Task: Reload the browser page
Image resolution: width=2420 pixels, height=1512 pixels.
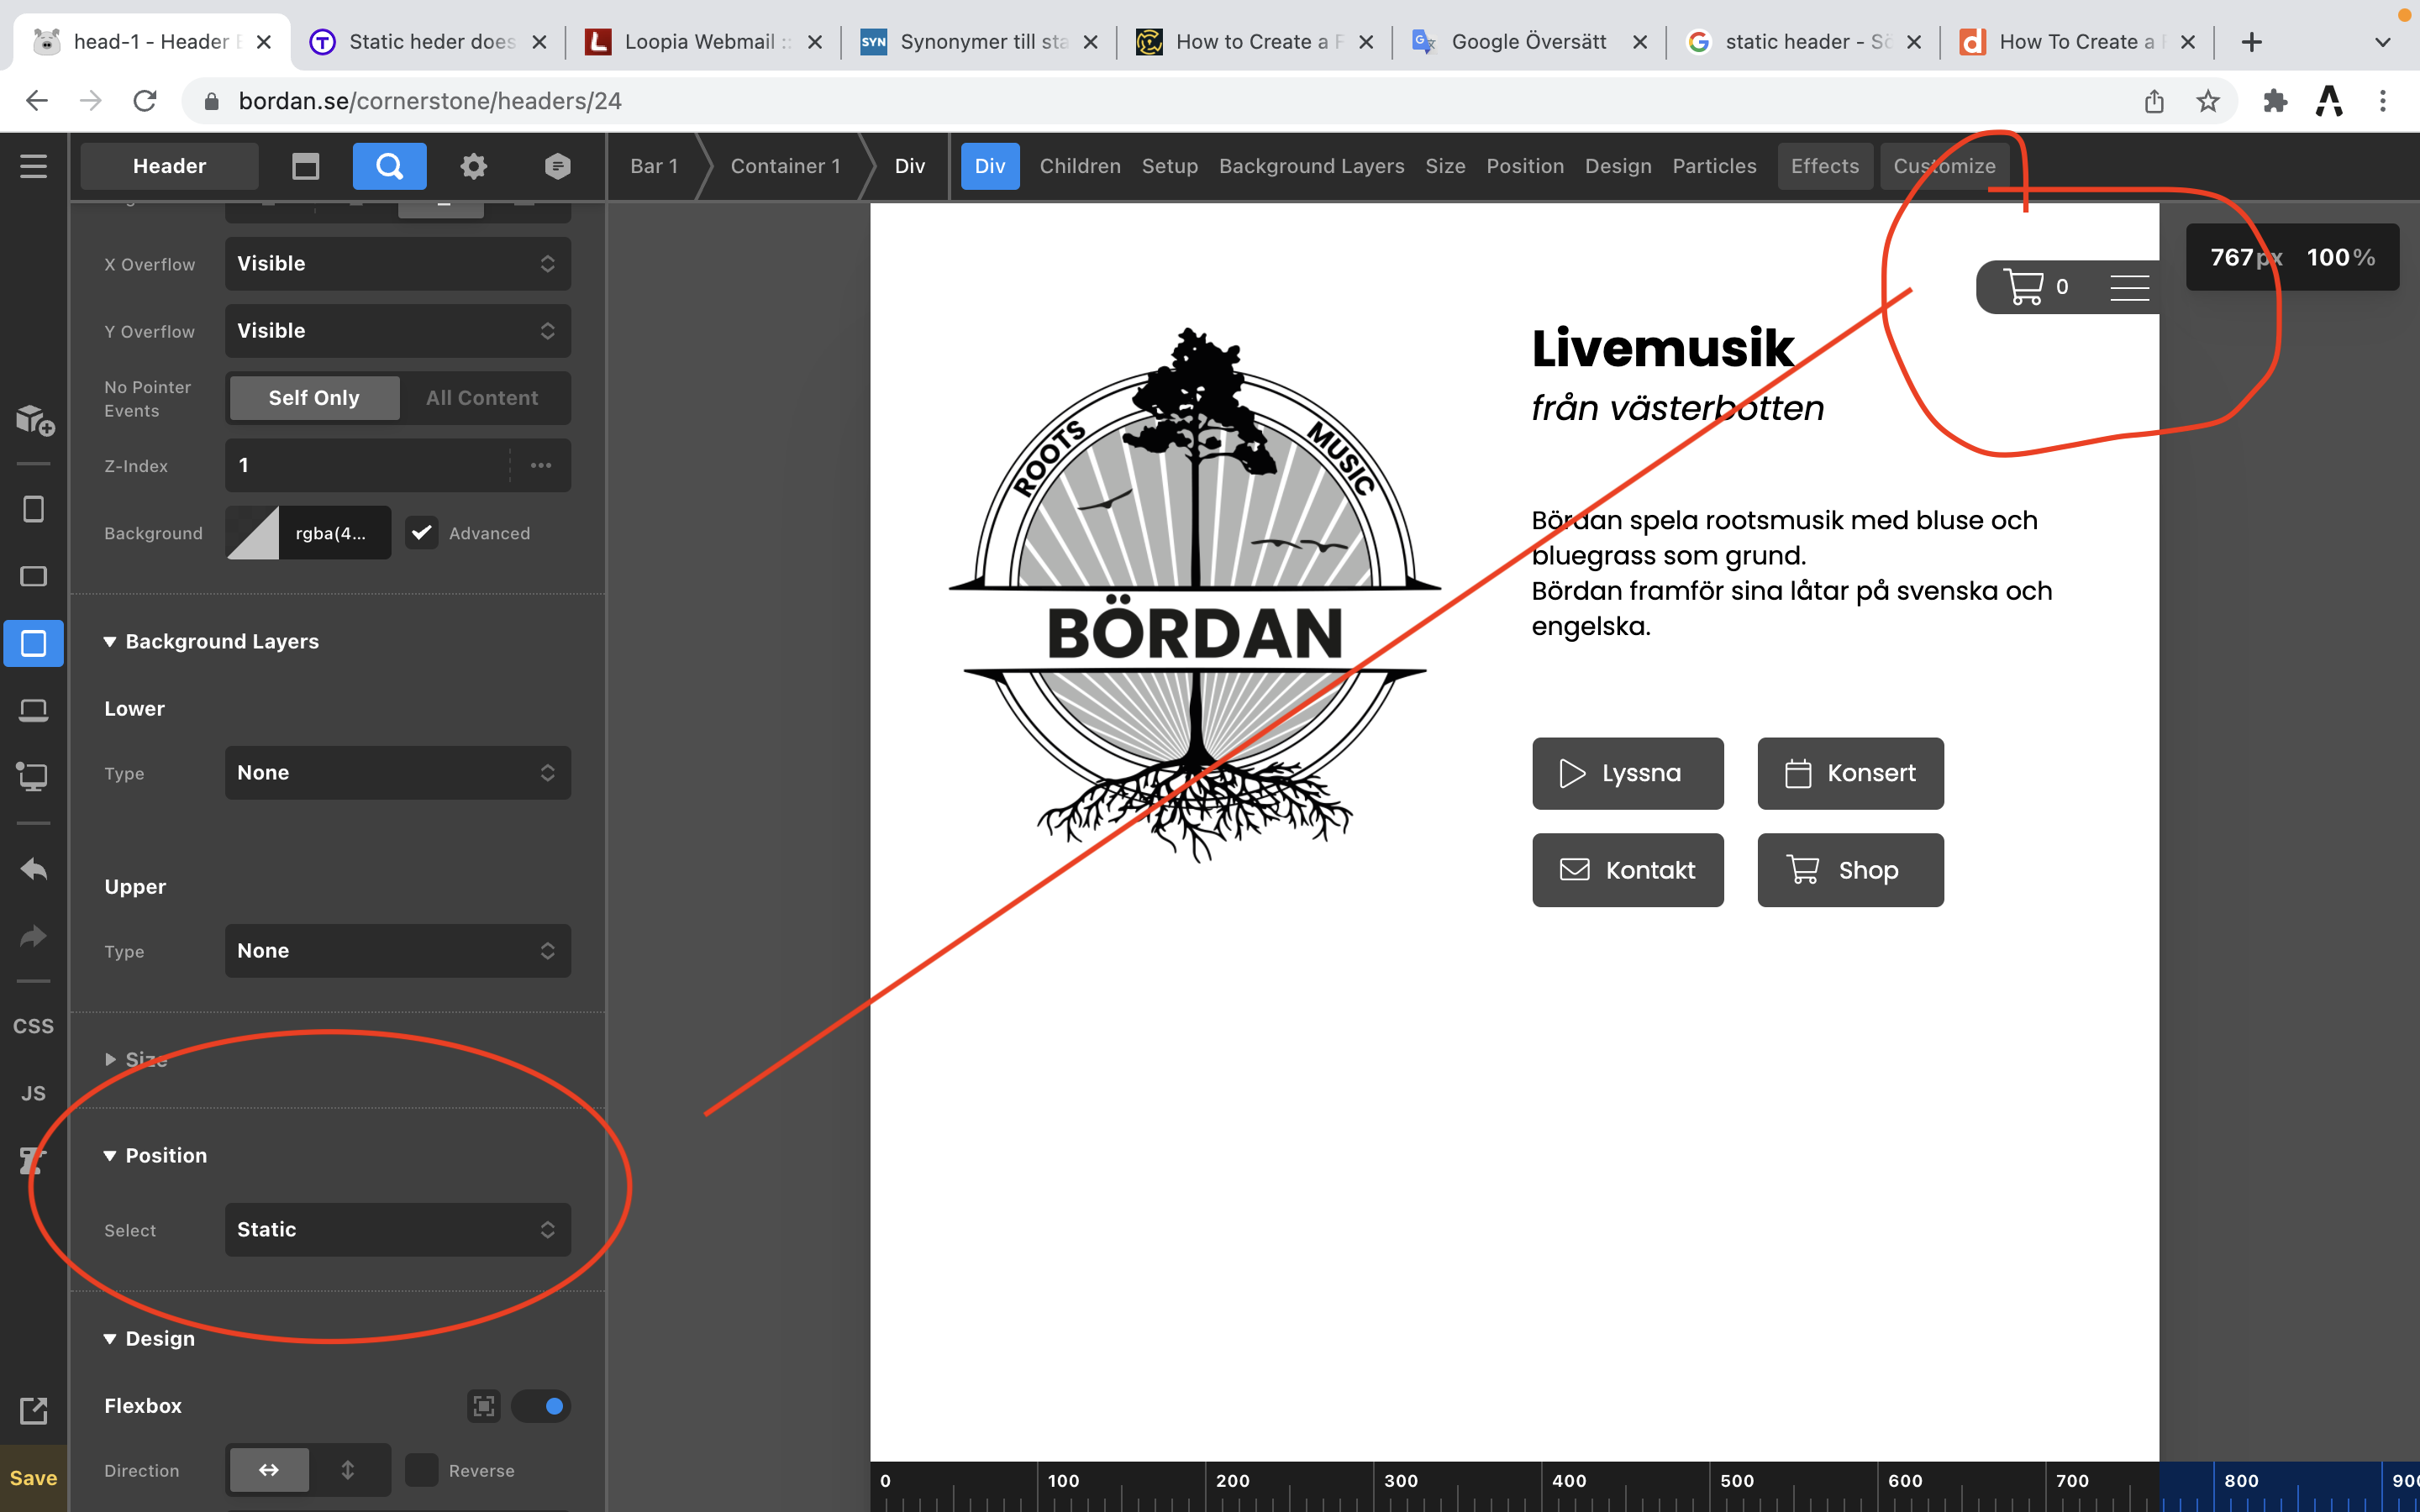Action: 145,101
